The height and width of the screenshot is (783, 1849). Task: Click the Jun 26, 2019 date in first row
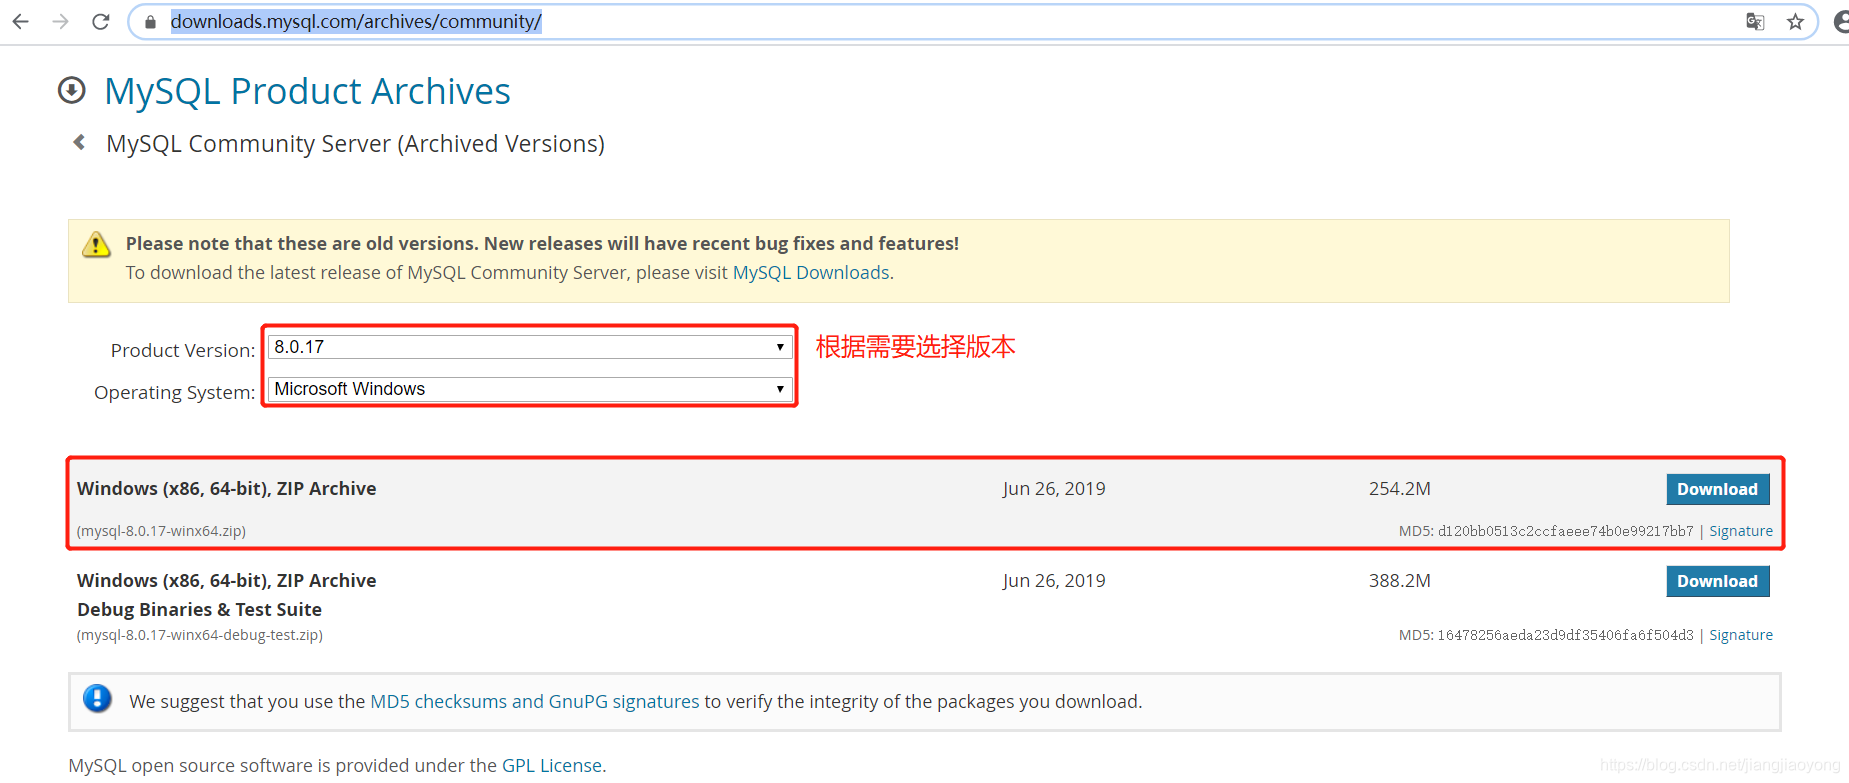[1054, 488]
